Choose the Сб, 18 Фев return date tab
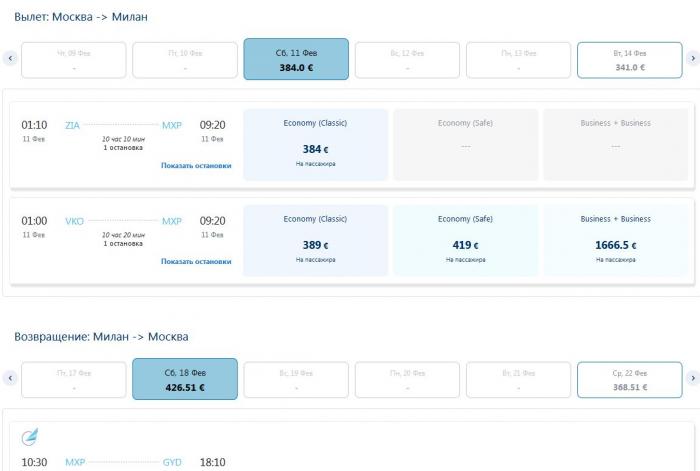 click(184, 379)
